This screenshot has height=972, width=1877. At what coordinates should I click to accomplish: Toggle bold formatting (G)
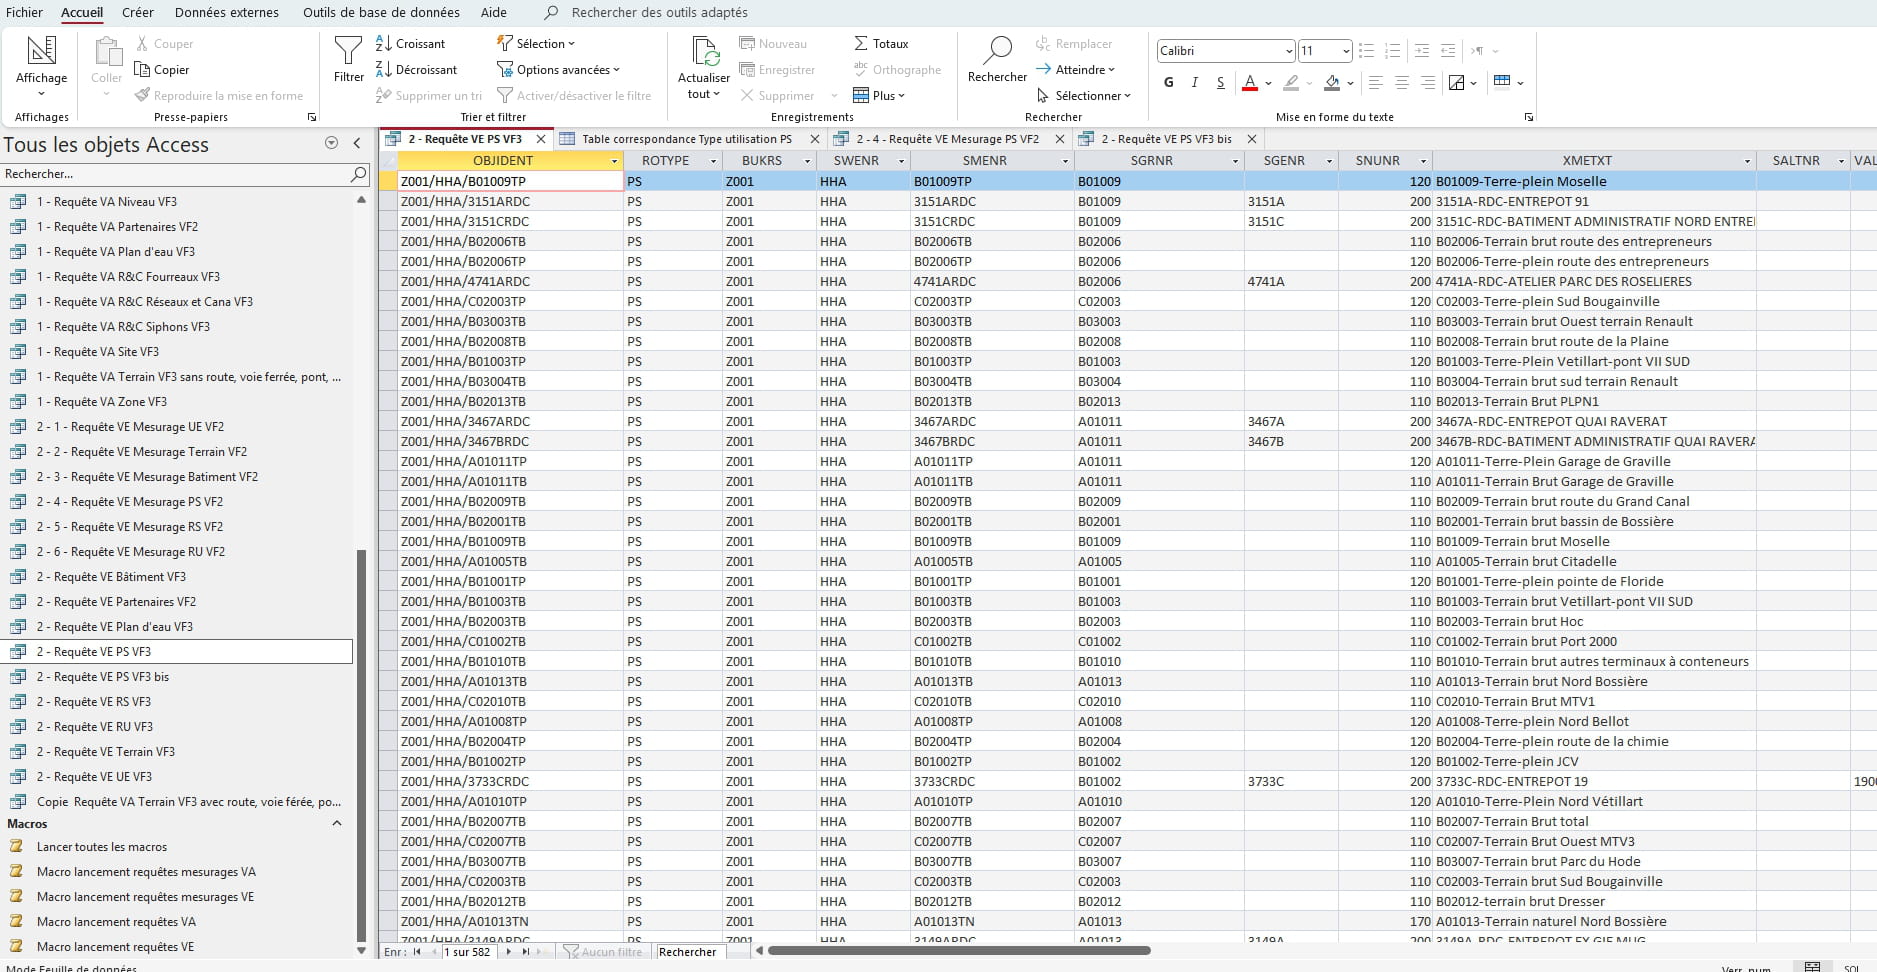[x=1169, y=83]
